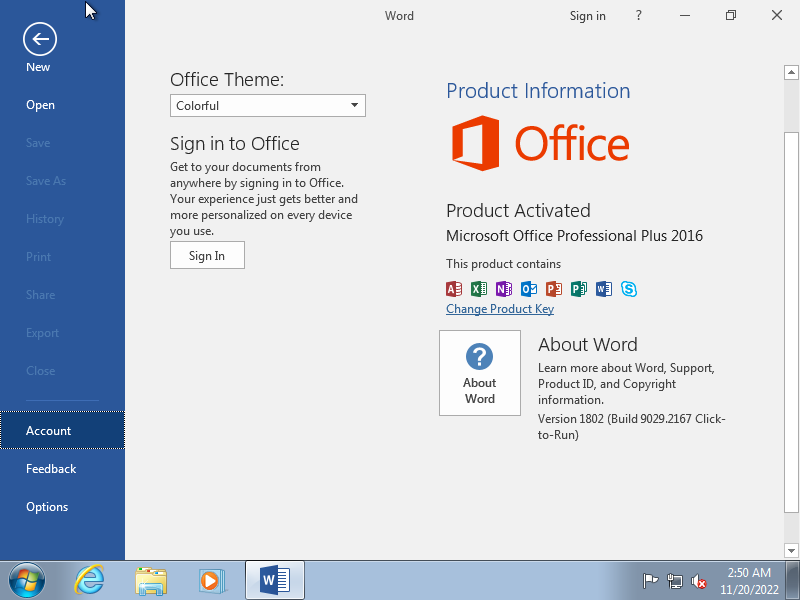Select Open in the backstage menu
This screenshot has width=800, height=600.
click(62, 105)
